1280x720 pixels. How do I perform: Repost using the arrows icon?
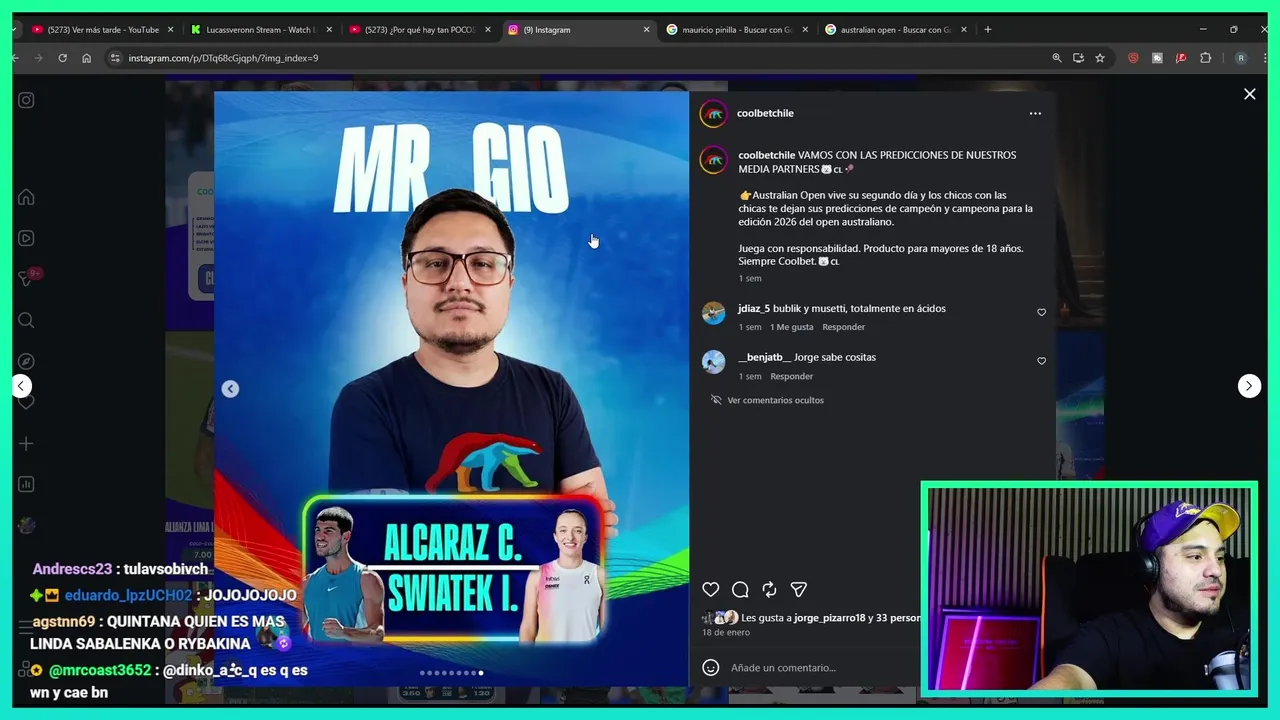click(x=769, y=590)
